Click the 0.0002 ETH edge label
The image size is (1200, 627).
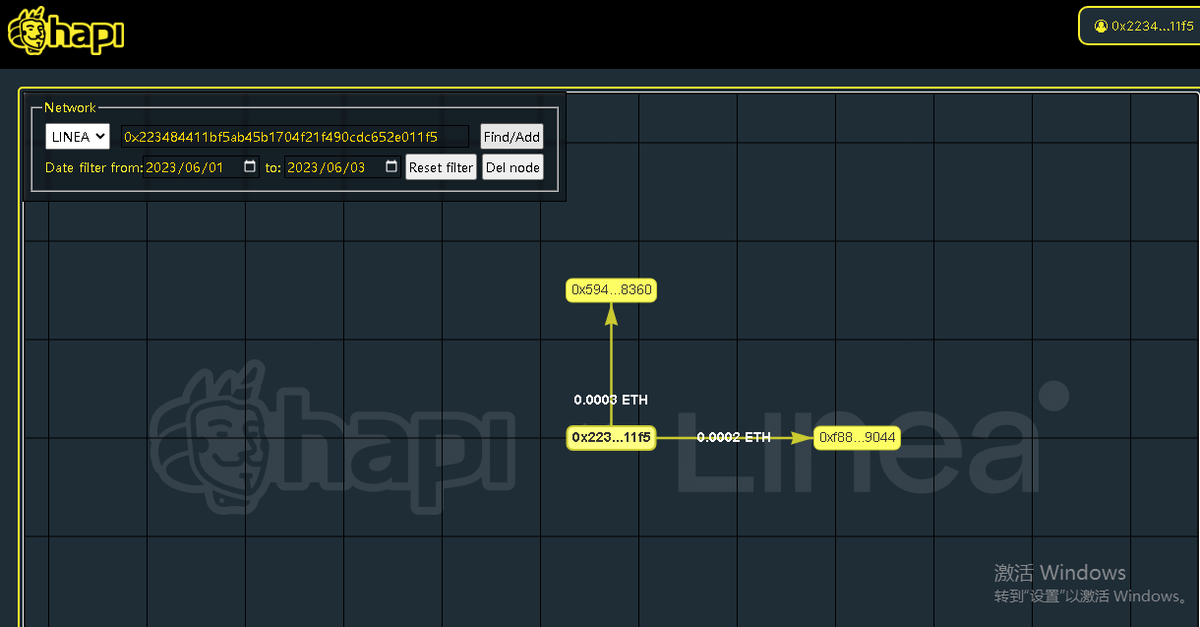click(734, 437)
